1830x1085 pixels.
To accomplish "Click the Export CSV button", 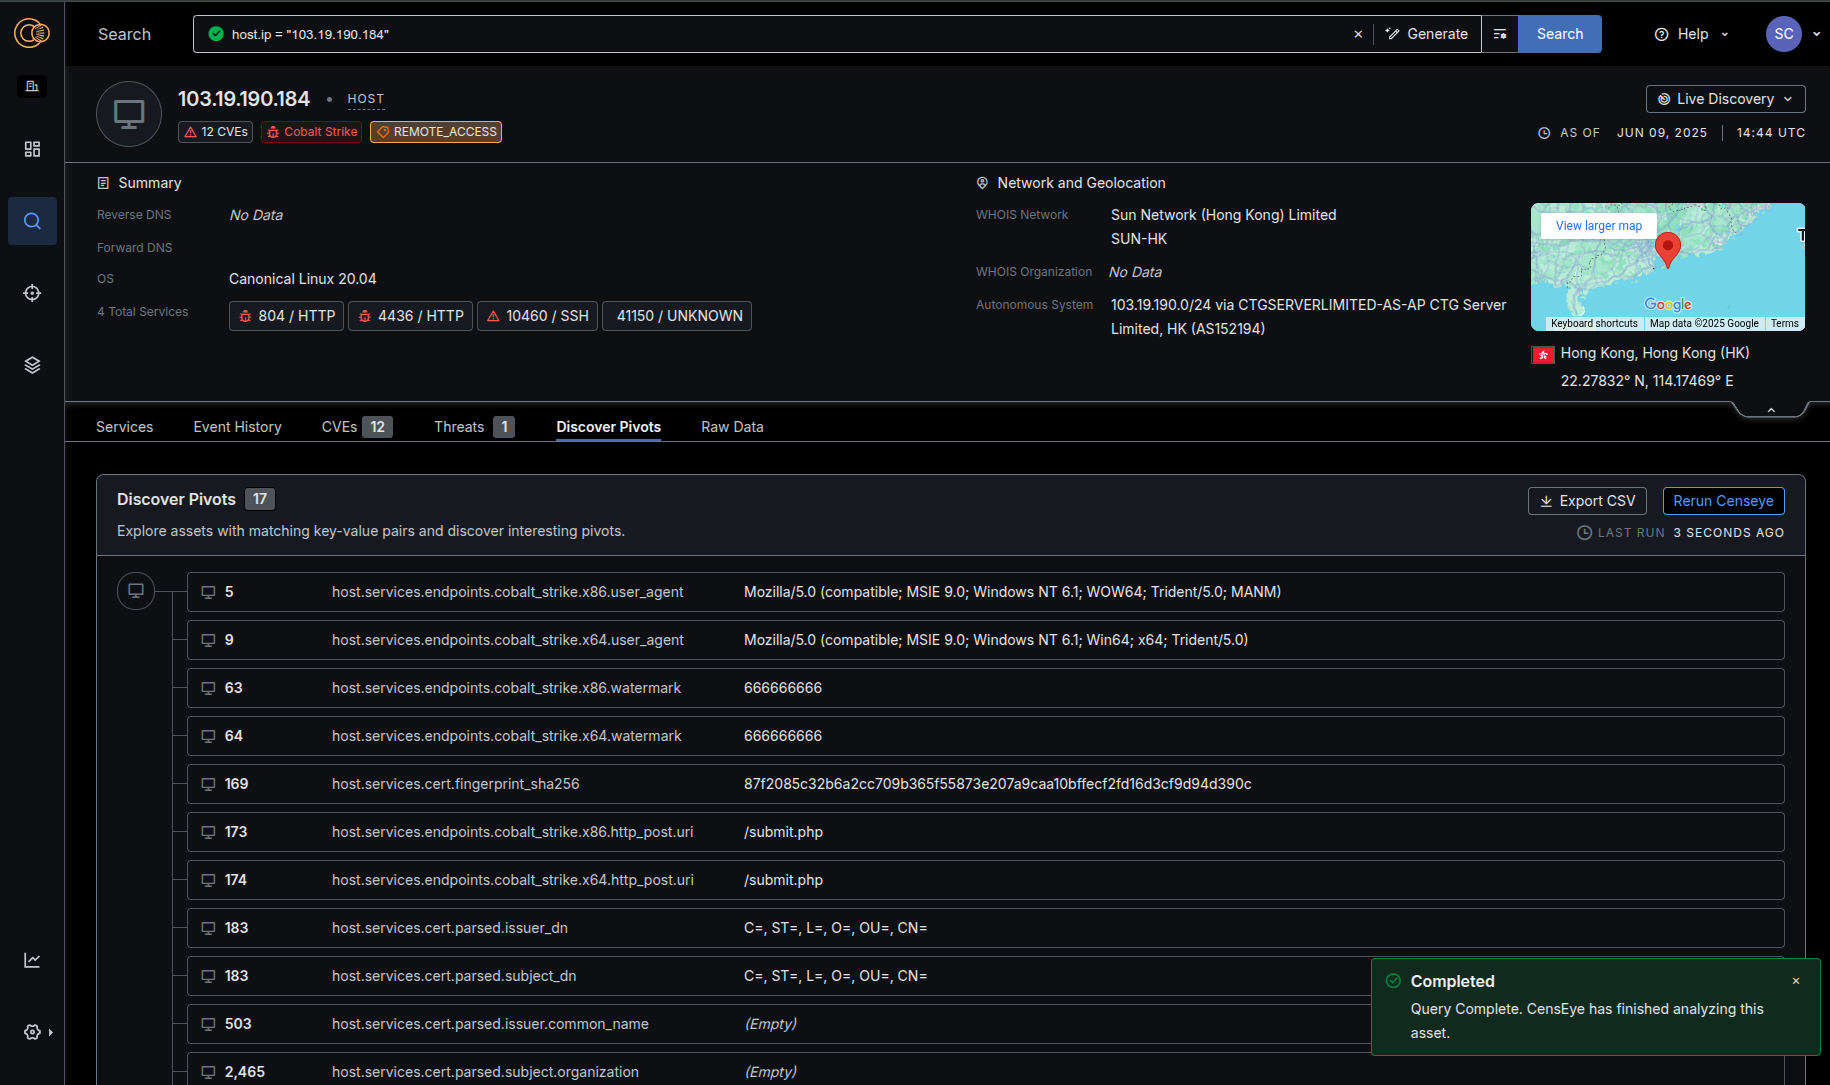I will (x=1587, y=501).
